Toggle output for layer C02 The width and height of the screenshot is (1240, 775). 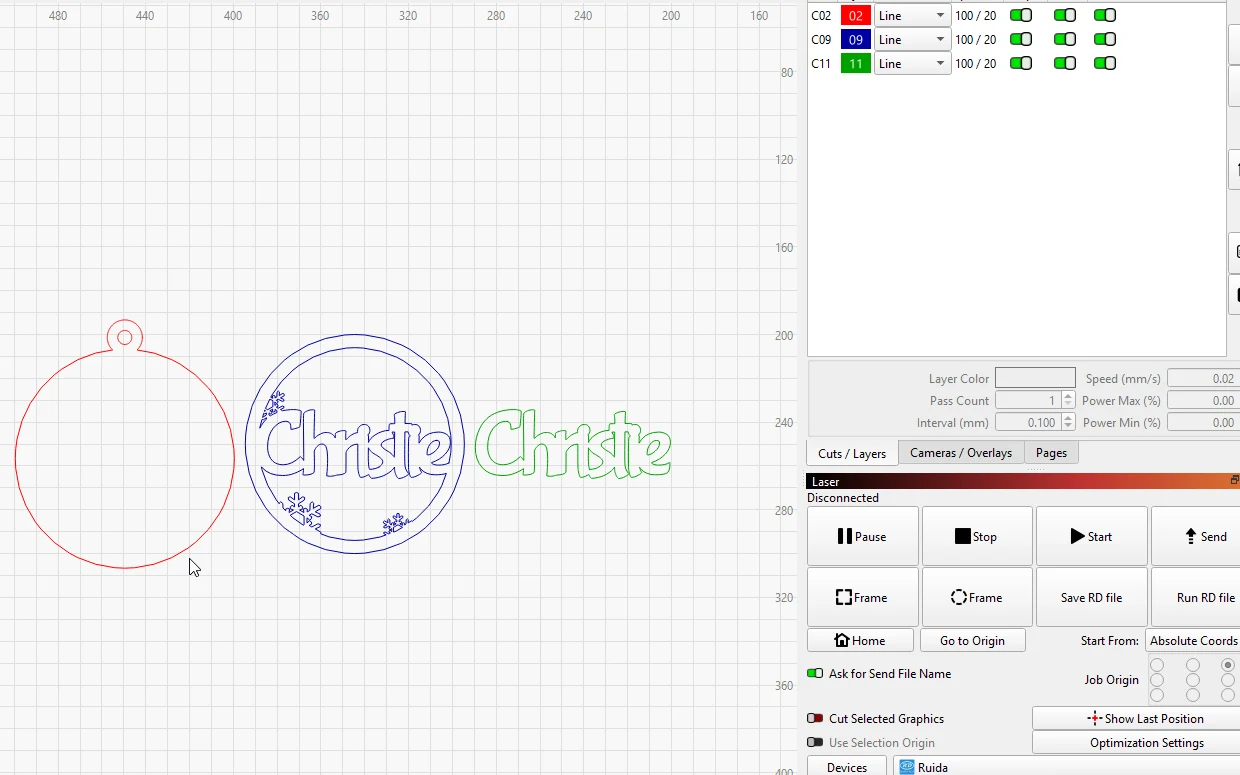pyautogui.click(x=1021, y=15)
